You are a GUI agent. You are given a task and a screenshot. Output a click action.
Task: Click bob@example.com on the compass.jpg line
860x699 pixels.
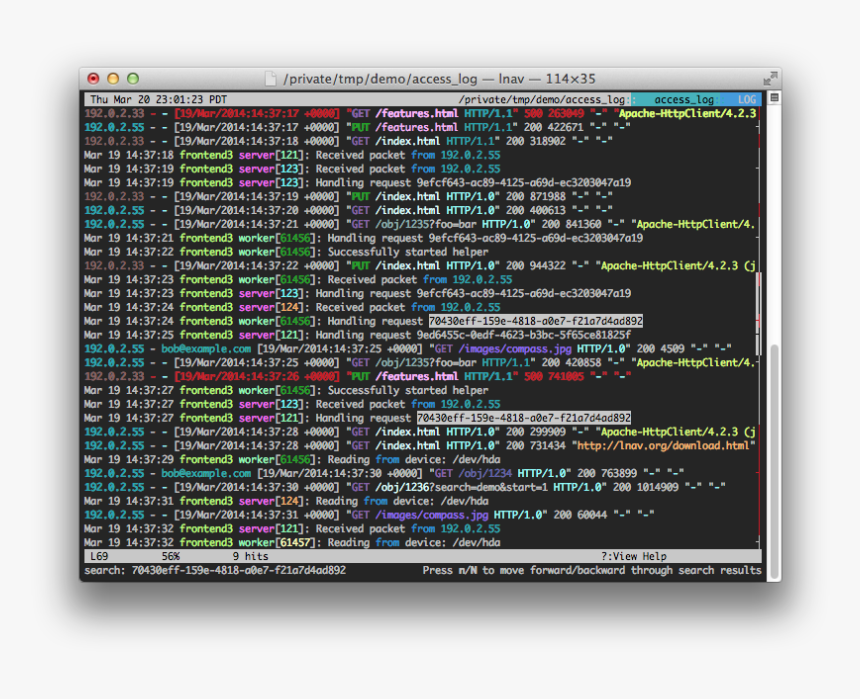click(x=206, y=349)
